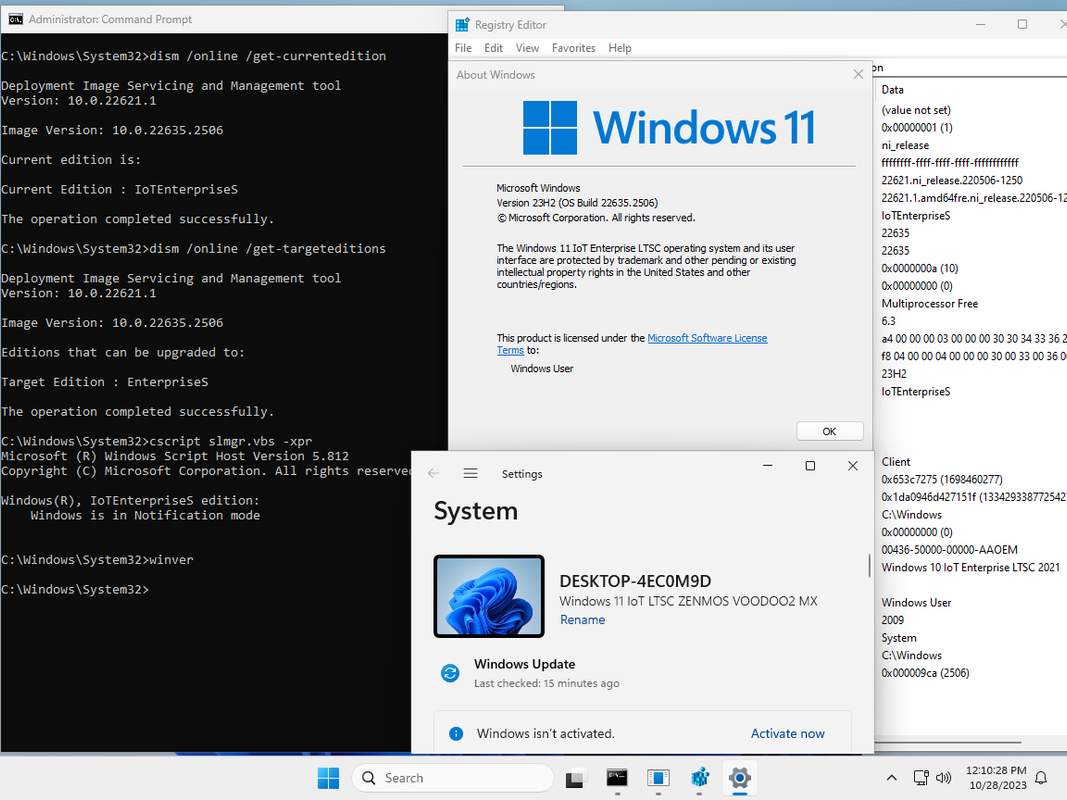Click the Registry Editor horizontal scrollbar
This screenshot has height=800, width=1067.
click(x=948, y=742)
